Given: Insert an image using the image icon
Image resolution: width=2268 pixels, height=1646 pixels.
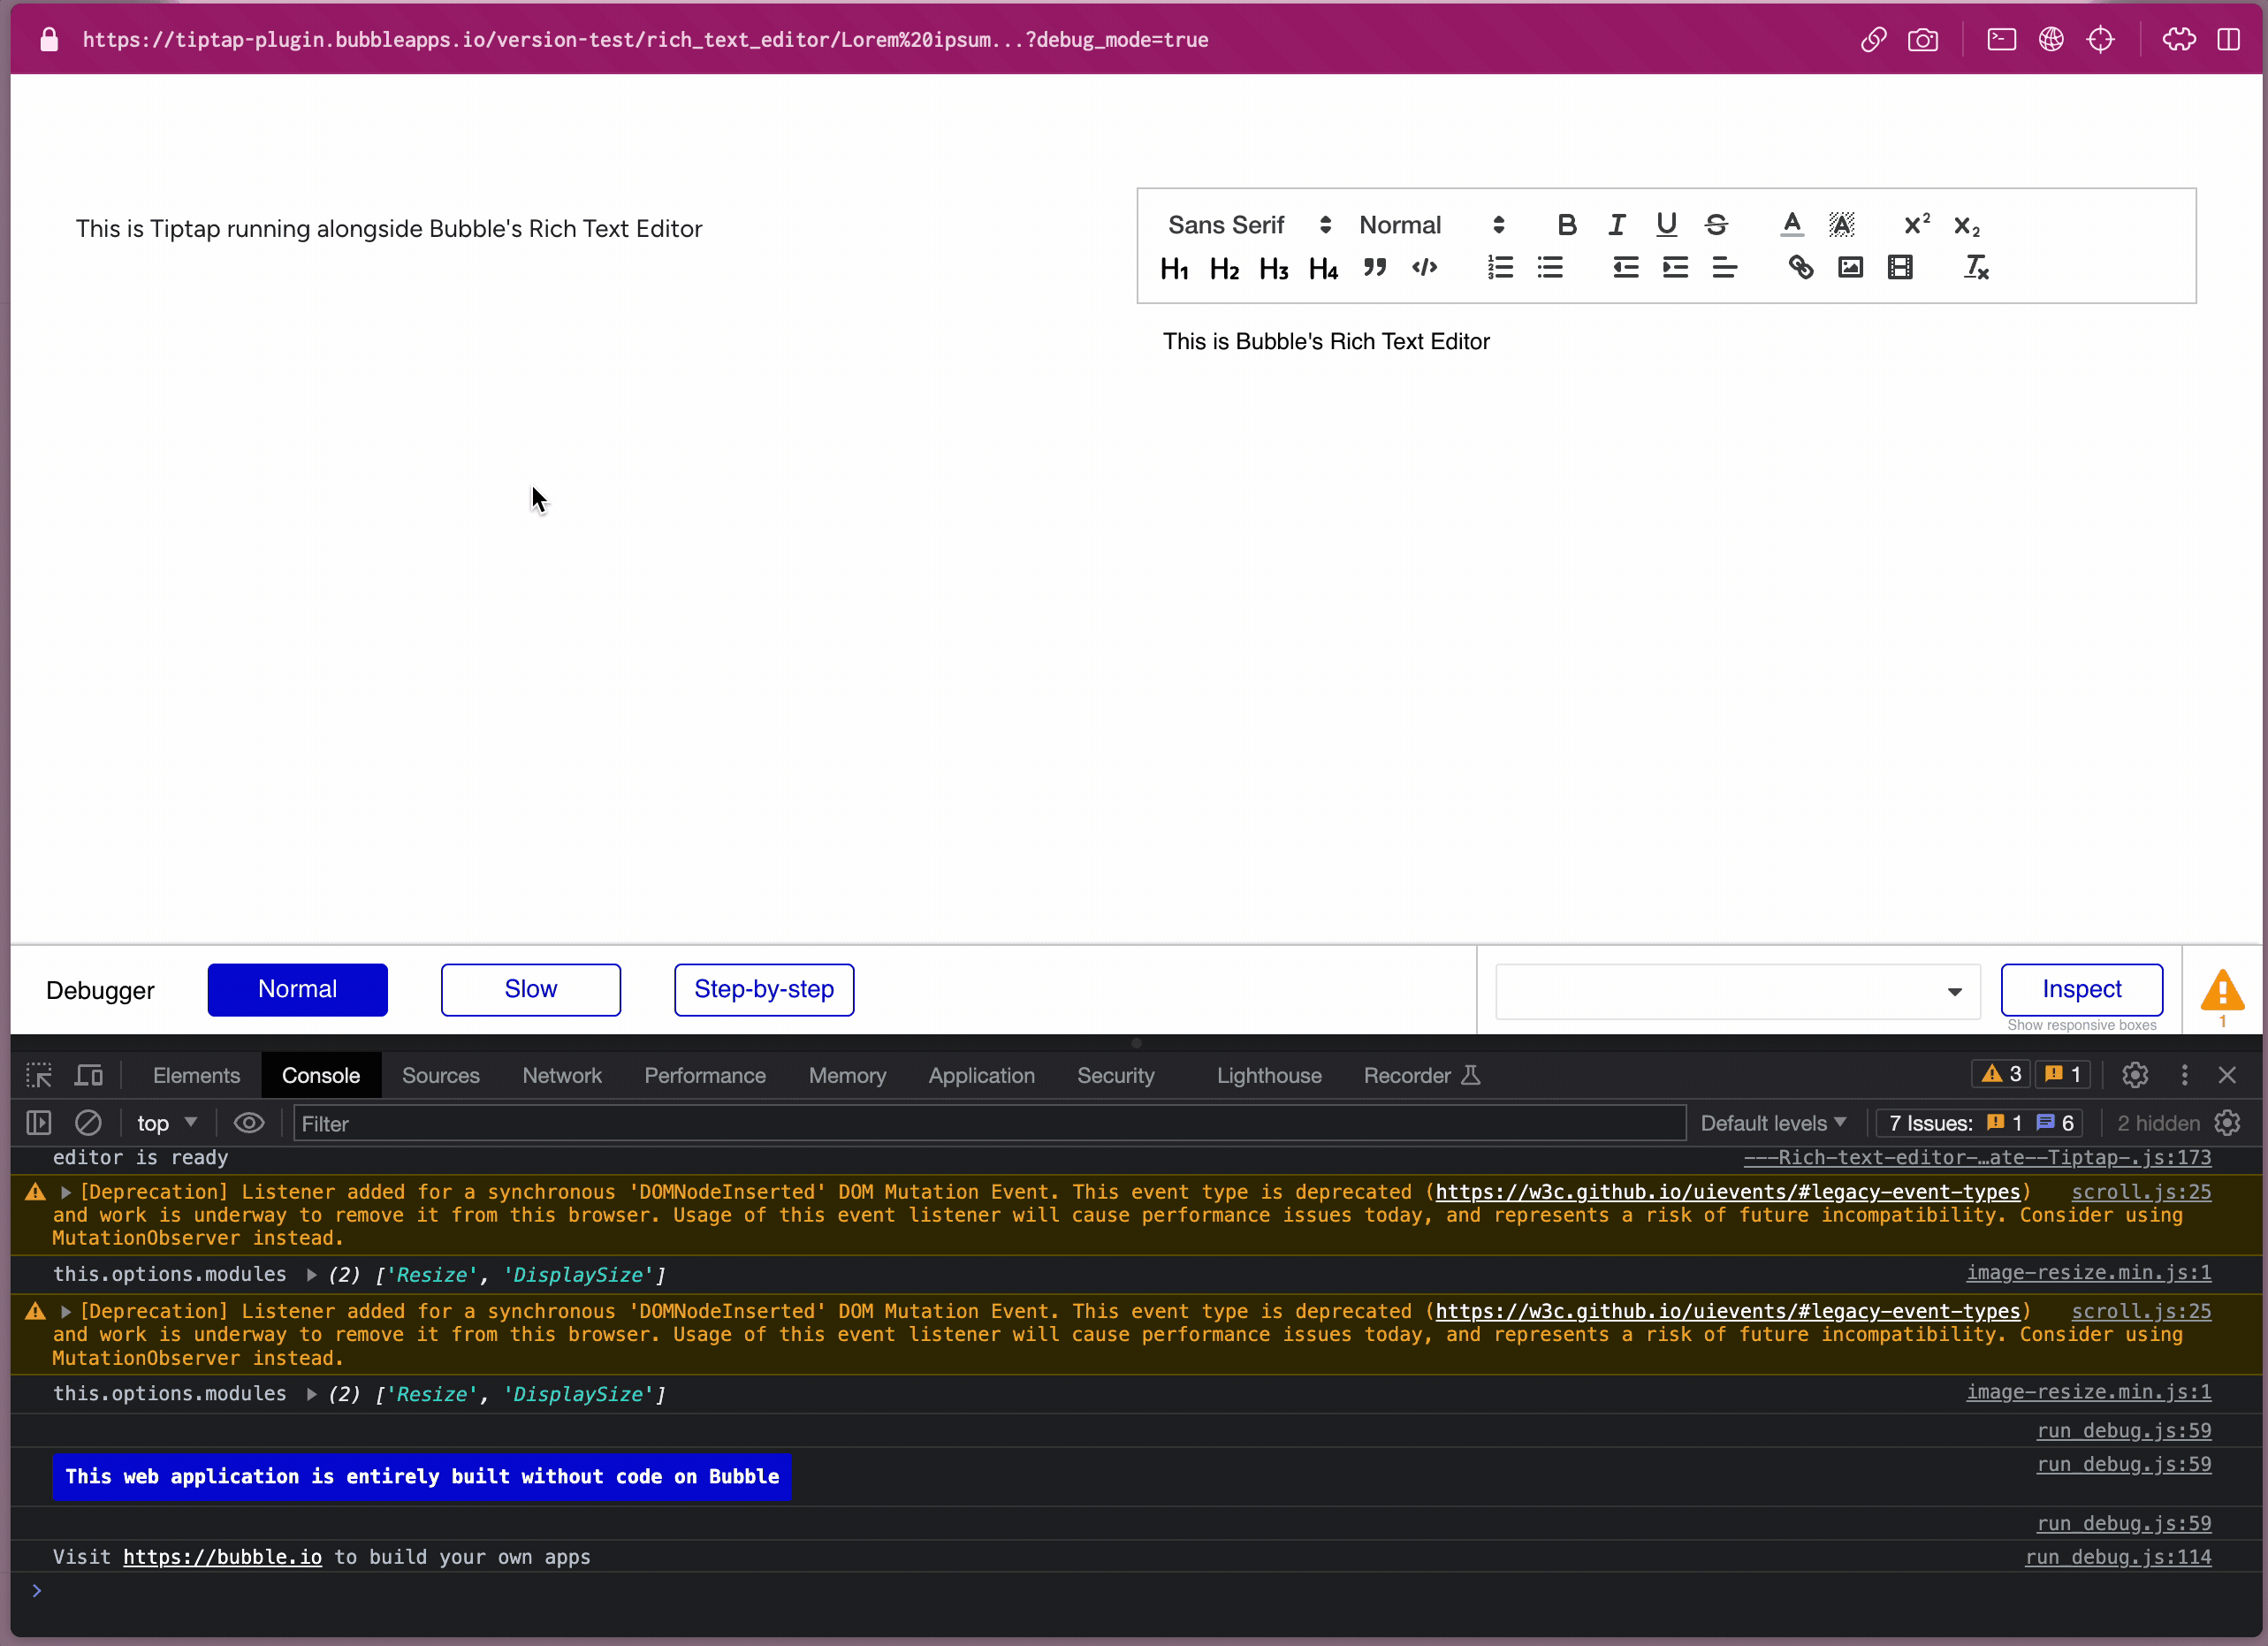Looking at the screenshot, I should 1850,268.
